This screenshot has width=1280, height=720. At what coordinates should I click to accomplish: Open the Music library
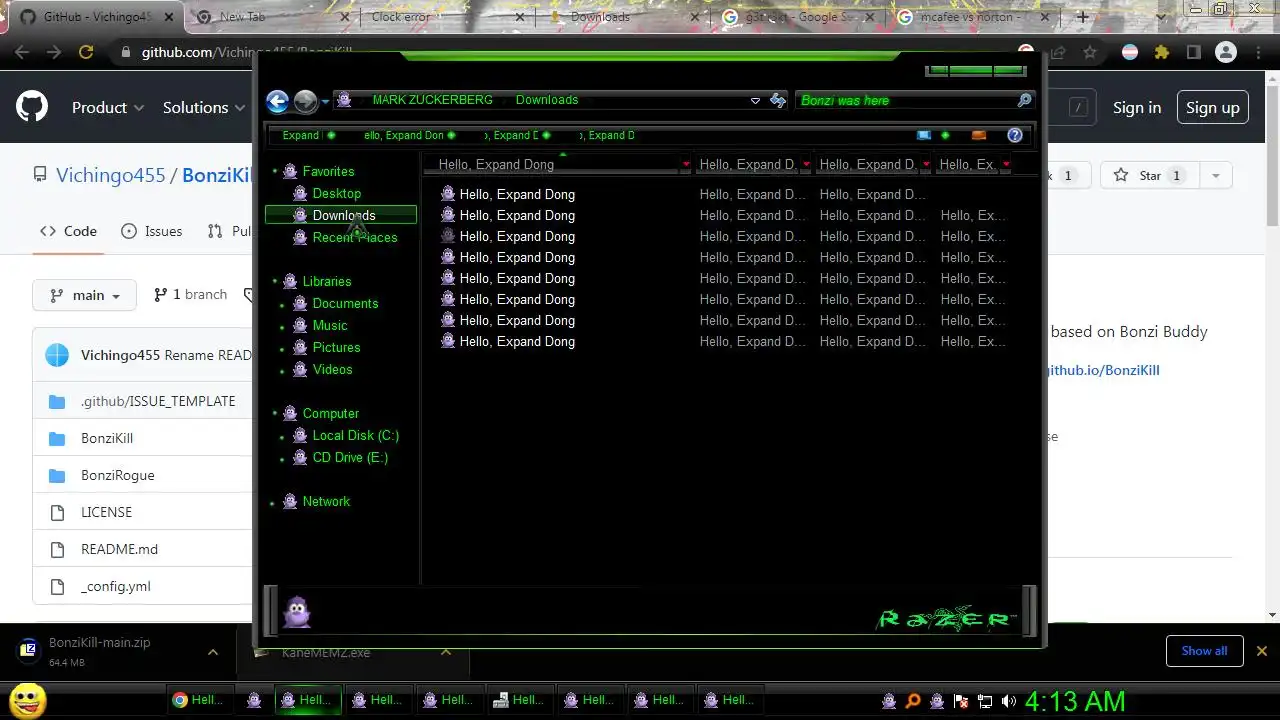point(329,325)
